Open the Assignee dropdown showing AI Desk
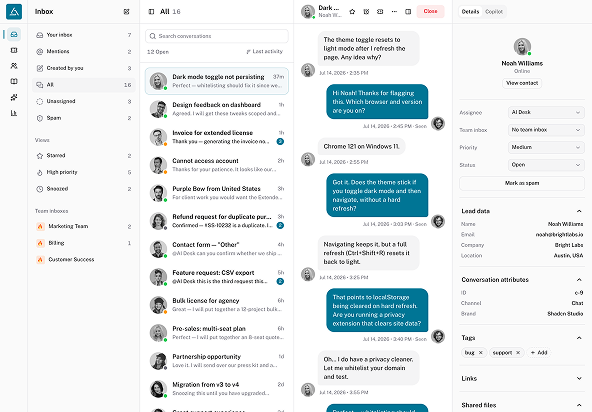The width and height of the screenshot is (592, 412). pyautogui.click(x=546, y=112)
